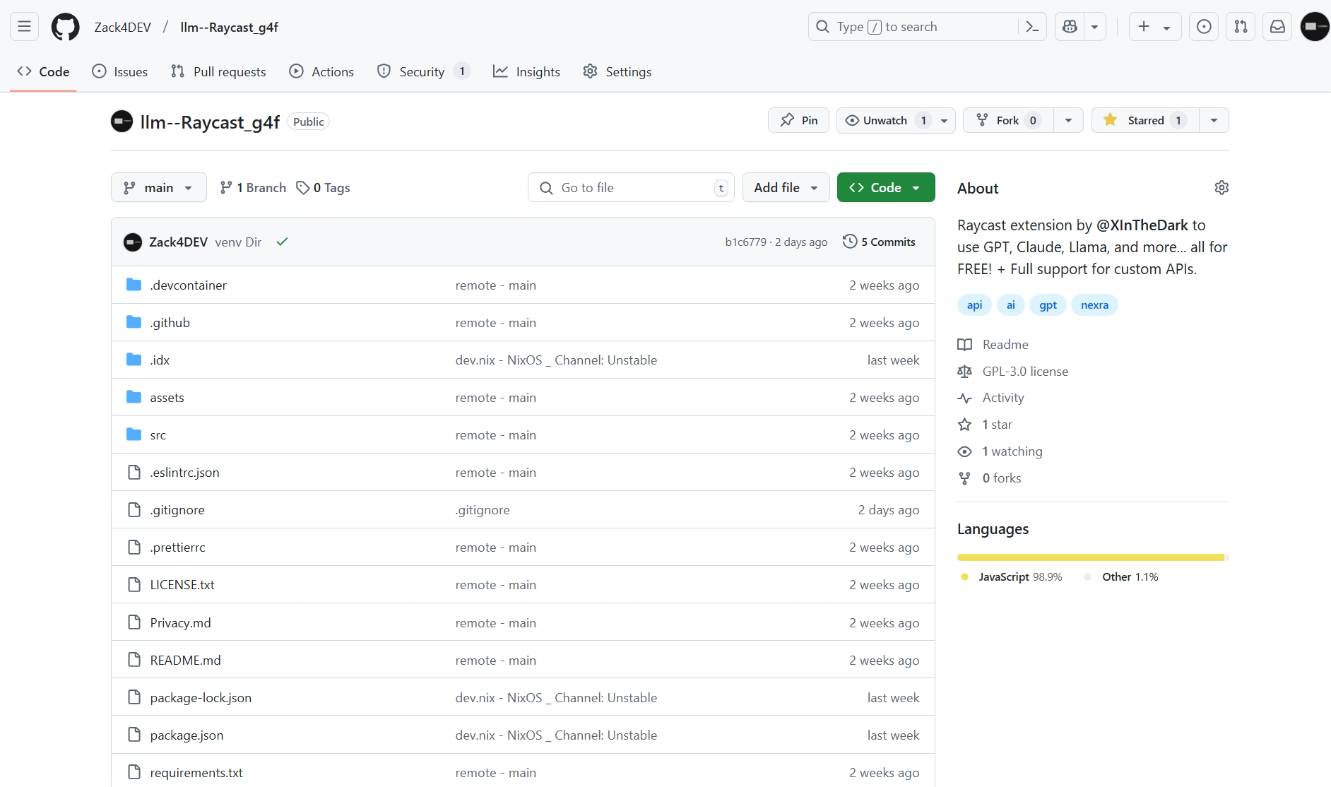The height and width of the screenshot is (787, 1331).
Task: Open the README.md file
Action: coord(186,660)
